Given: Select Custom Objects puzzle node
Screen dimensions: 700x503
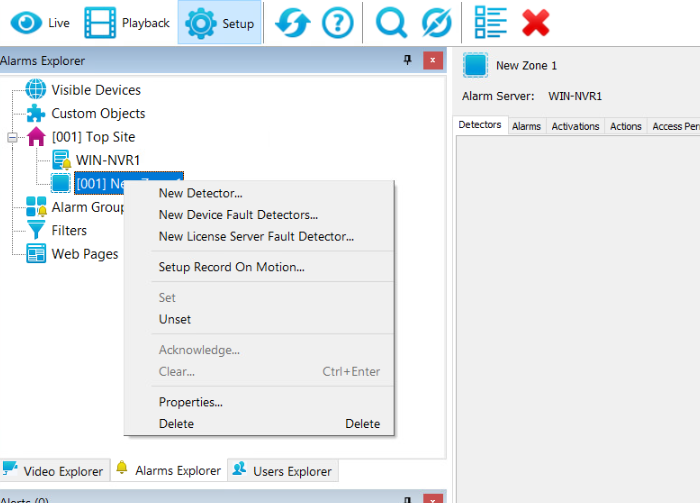Looking at the screenshot, I should (x=98, y=113).
